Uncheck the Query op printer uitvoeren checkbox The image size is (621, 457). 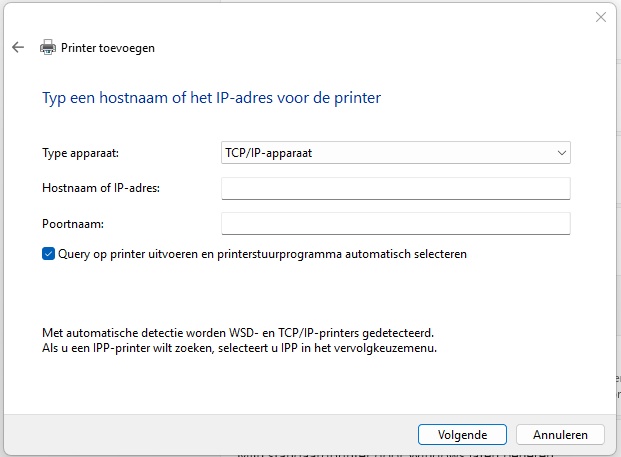[x=48, y=254]
